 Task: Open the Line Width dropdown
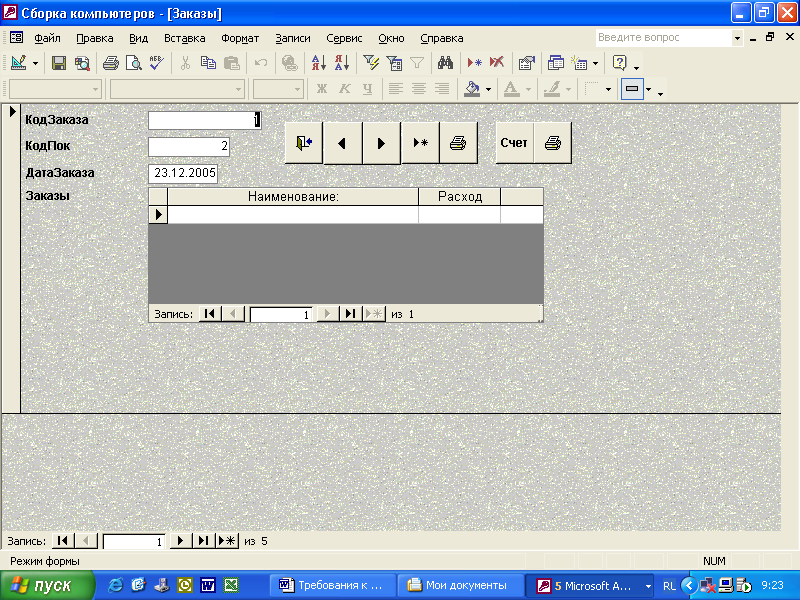tap(608, 89)
